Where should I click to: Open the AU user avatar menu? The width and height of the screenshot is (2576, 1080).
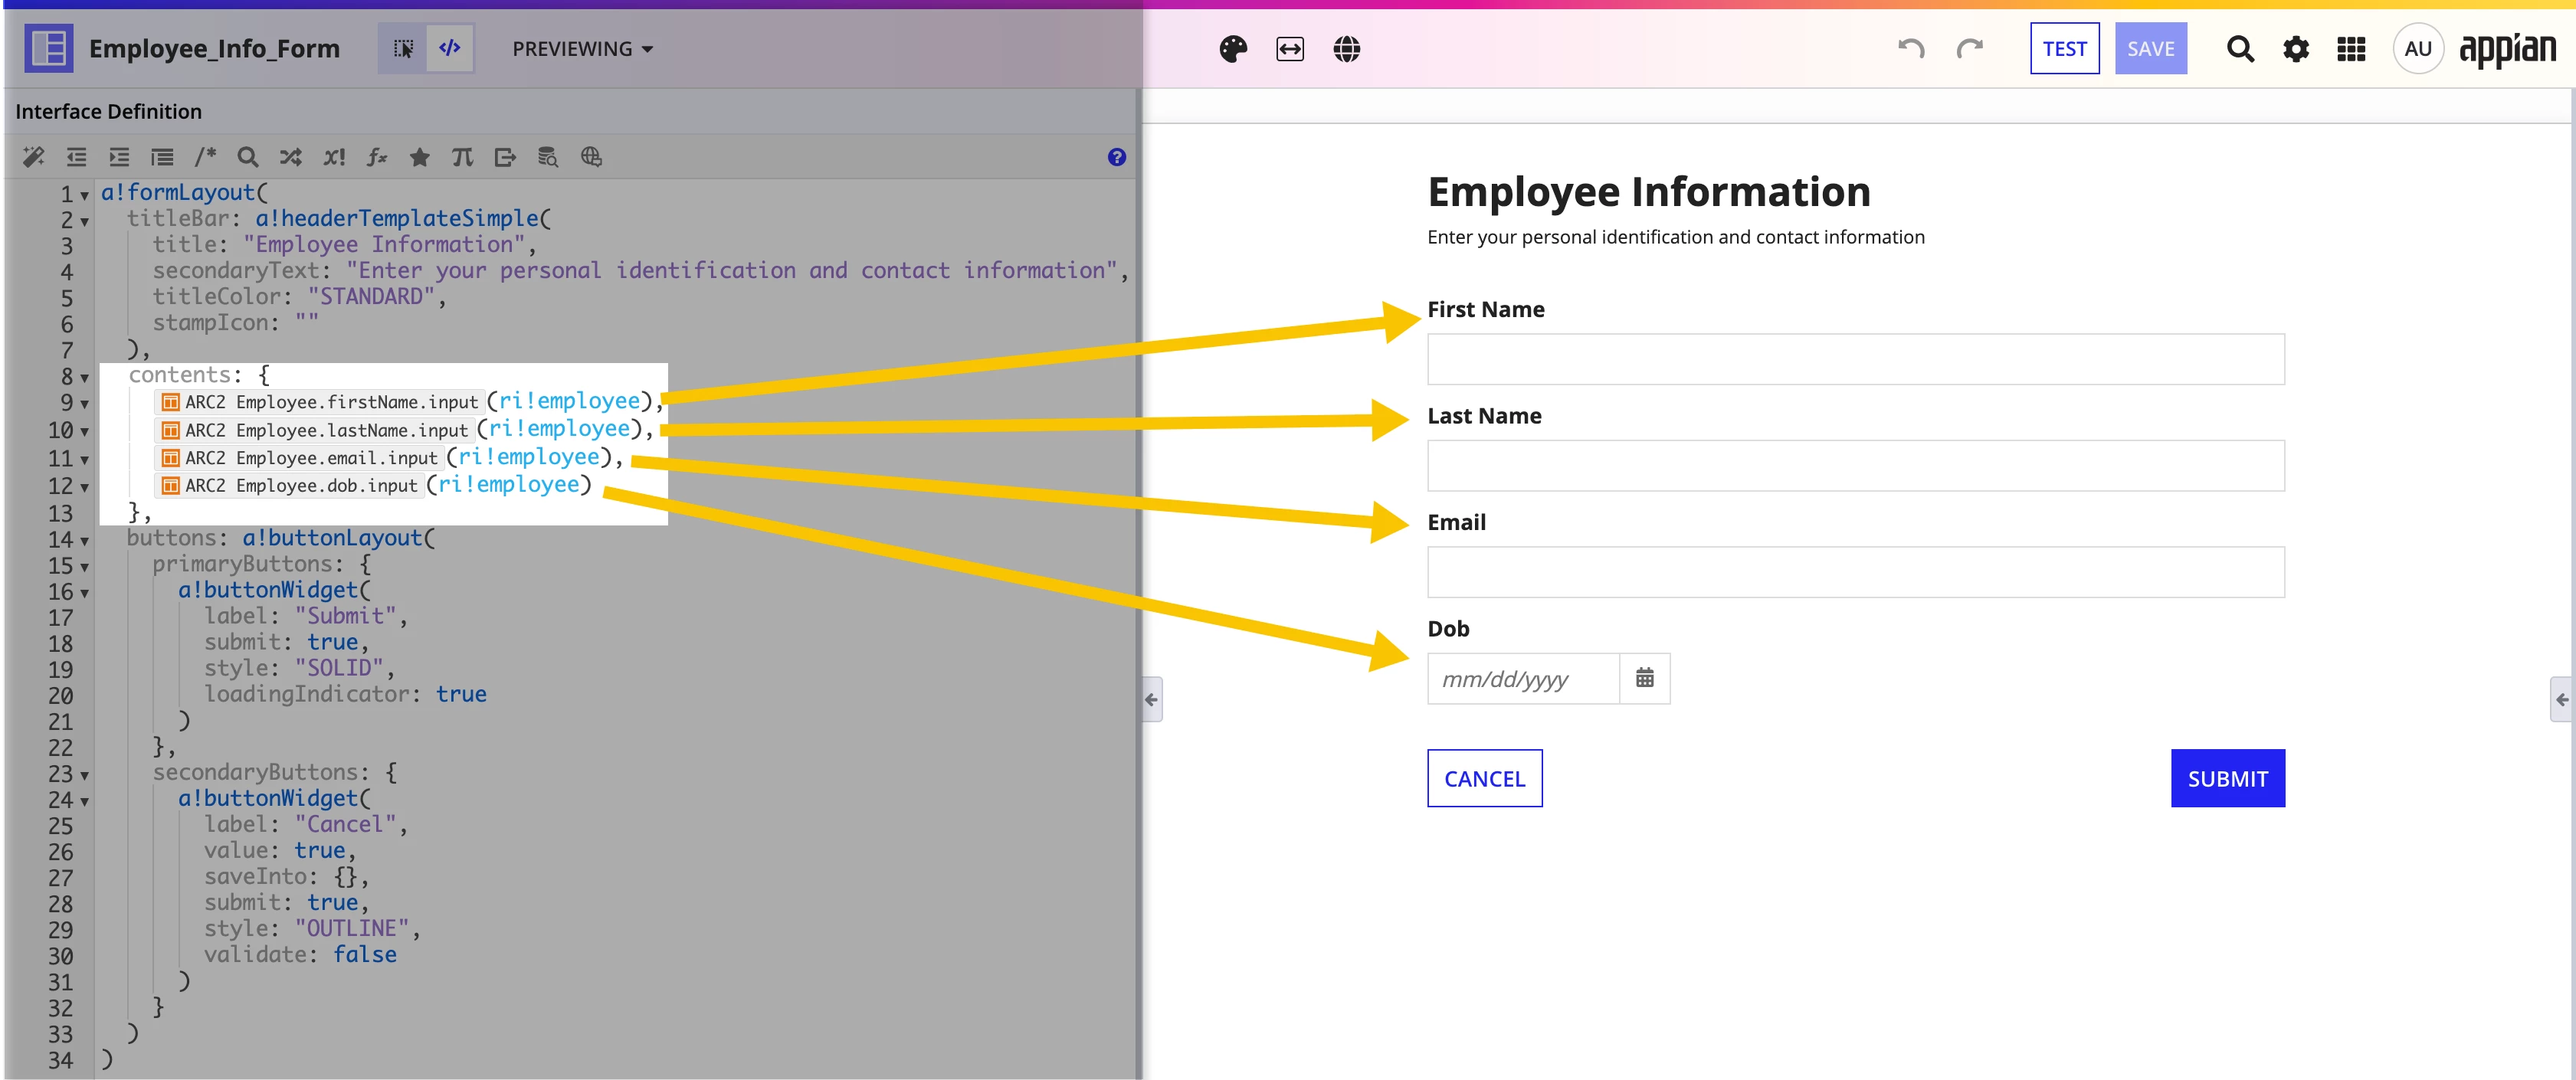coord(2418,49)
